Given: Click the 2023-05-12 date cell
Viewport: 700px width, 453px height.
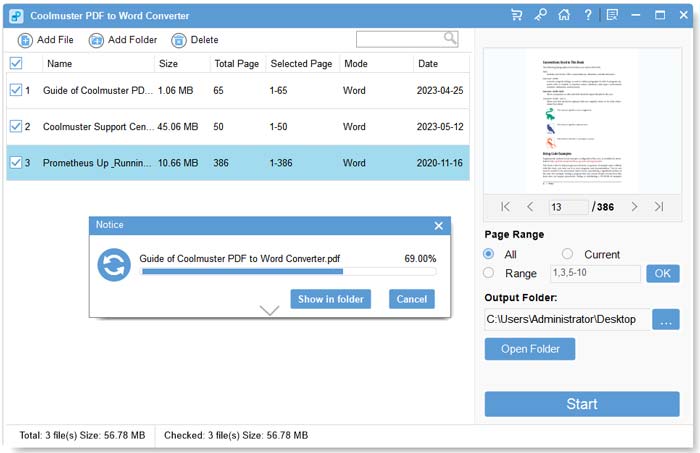Looking at the screenshot, I should click(440, 127).
